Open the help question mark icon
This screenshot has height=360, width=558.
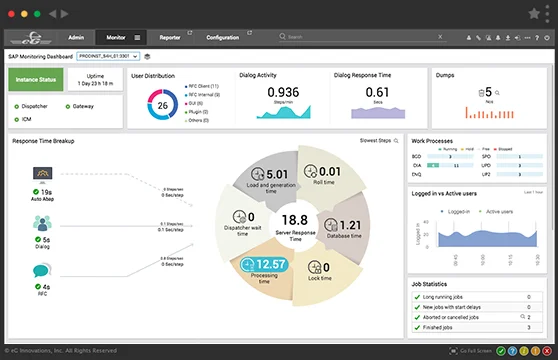(x=537, y=37)
